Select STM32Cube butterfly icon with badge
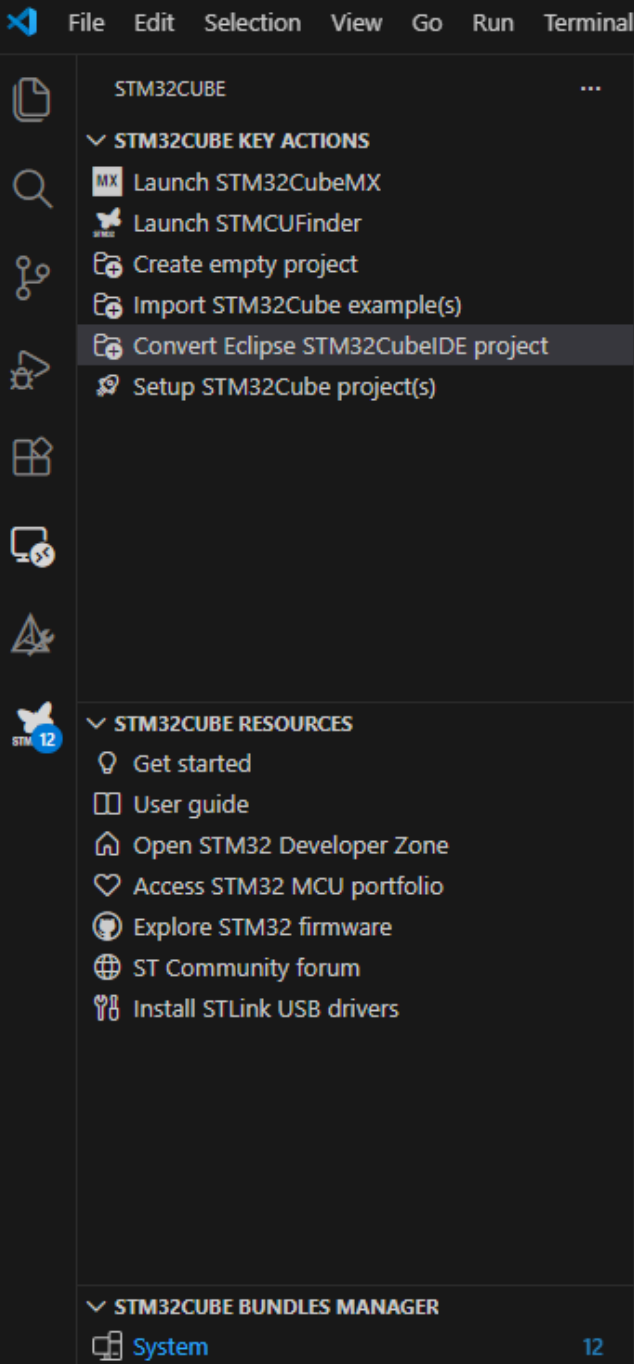 36,726
